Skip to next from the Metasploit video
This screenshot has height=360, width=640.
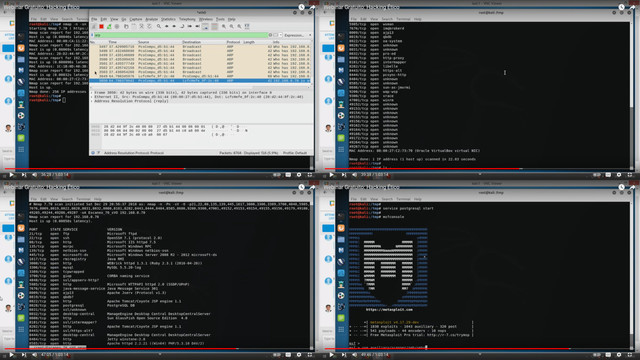pos(344,355)
